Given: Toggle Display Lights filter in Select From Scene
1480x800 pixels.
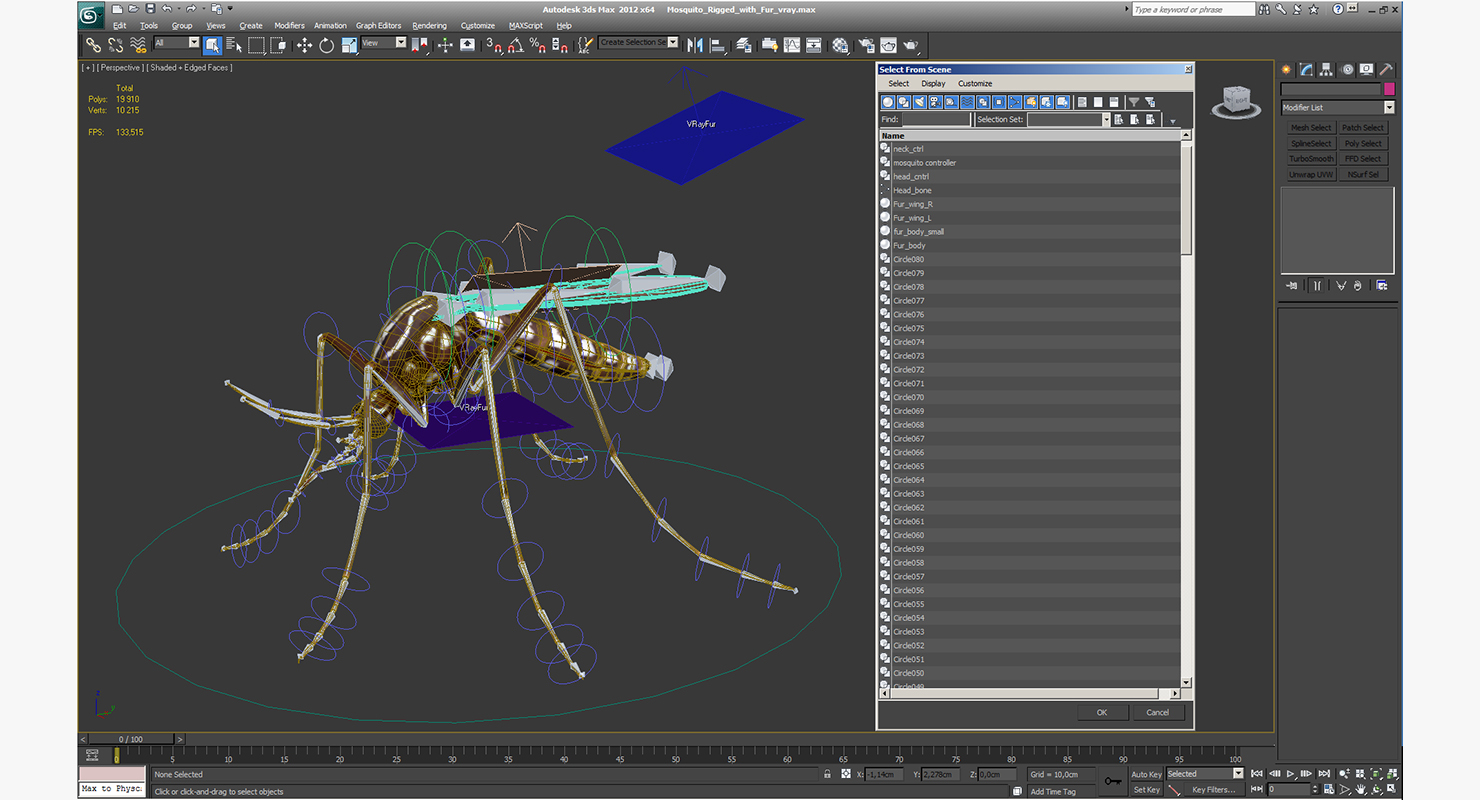Looking at the screenshot, I should pyautogui.click(x=919, y=102).
